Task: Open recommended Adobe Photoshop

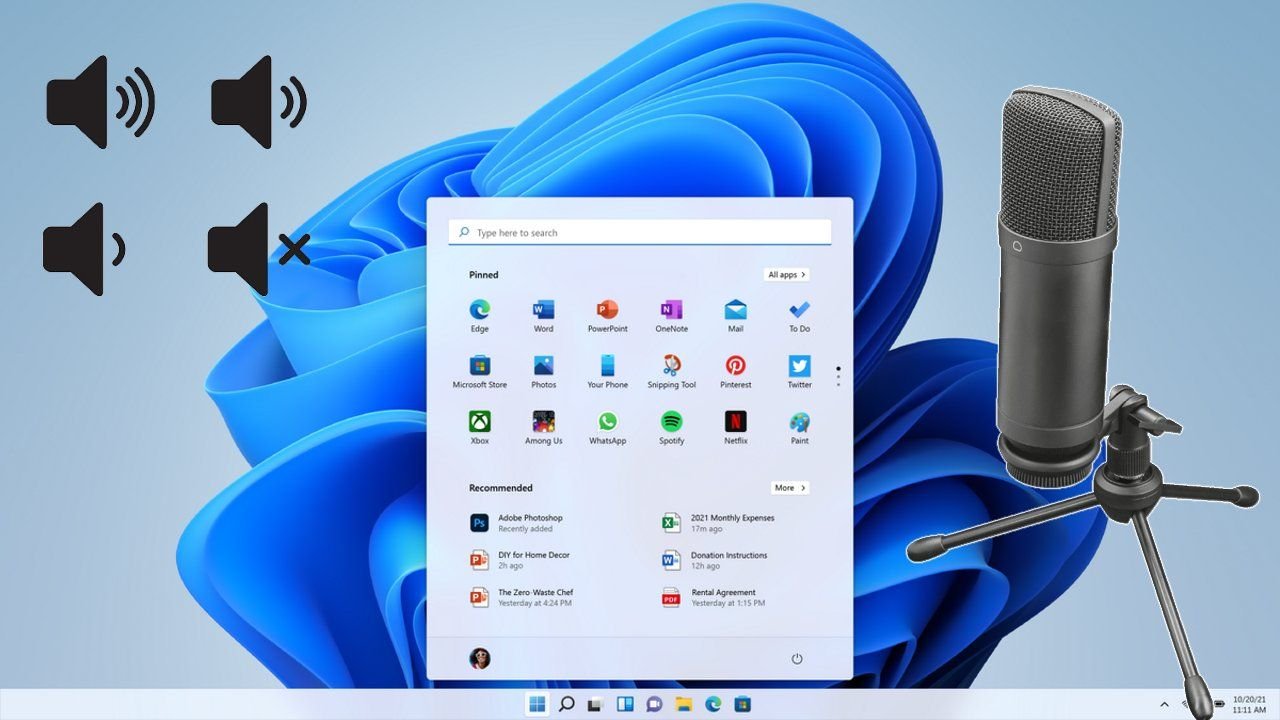Action: click(517, 522)
